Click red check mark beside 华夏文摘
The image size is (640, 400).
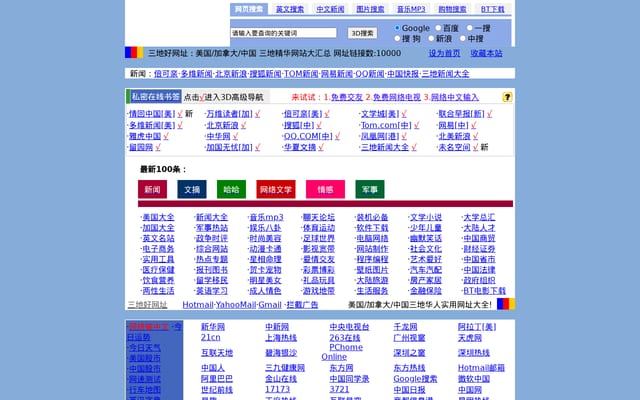click(321, 147)
